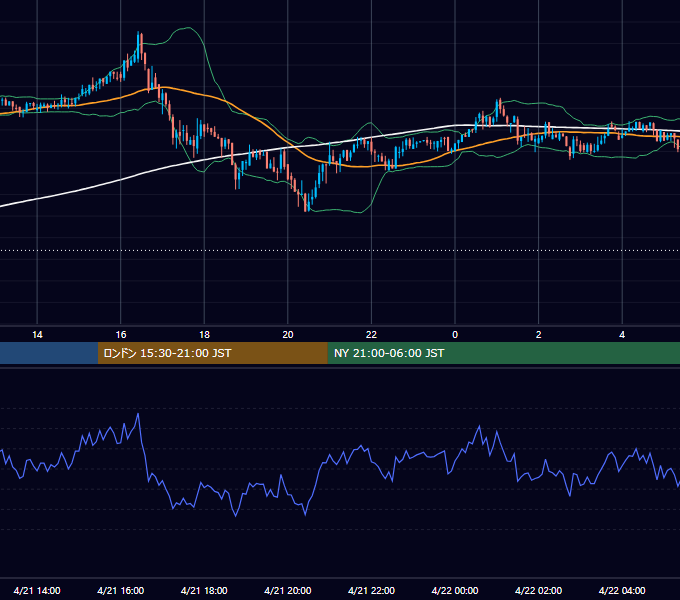Click the 4/21 22:00 date label
Screen dimensions: 680x600
click(x=371, y=590)
